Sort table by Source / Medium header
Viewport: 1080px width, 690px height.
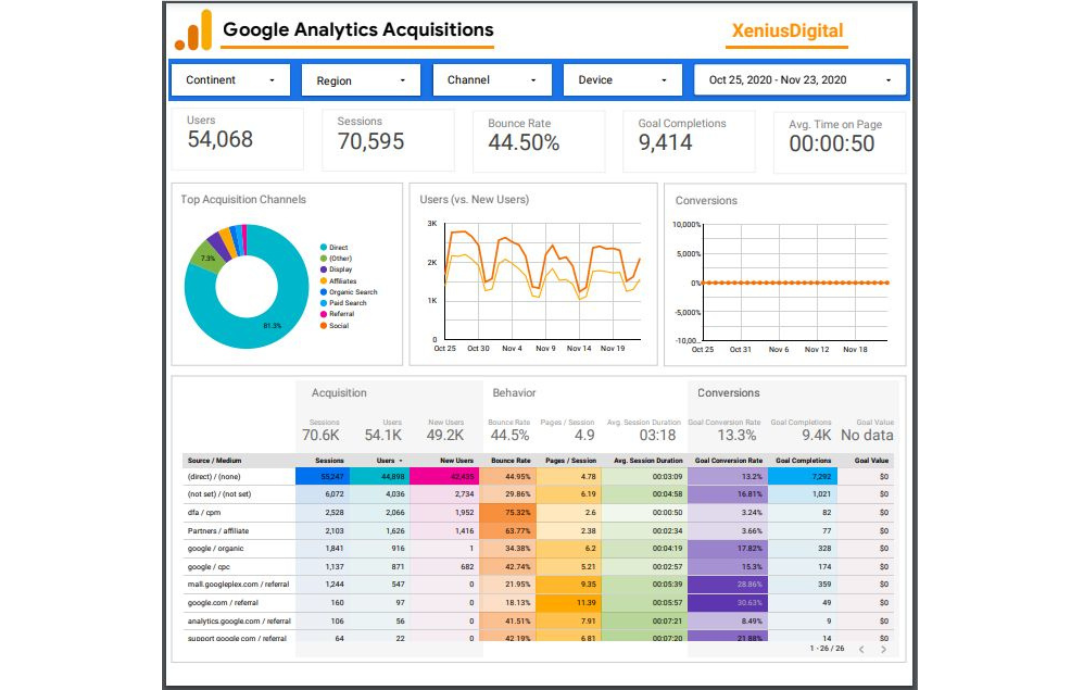[x=214, y=460]
